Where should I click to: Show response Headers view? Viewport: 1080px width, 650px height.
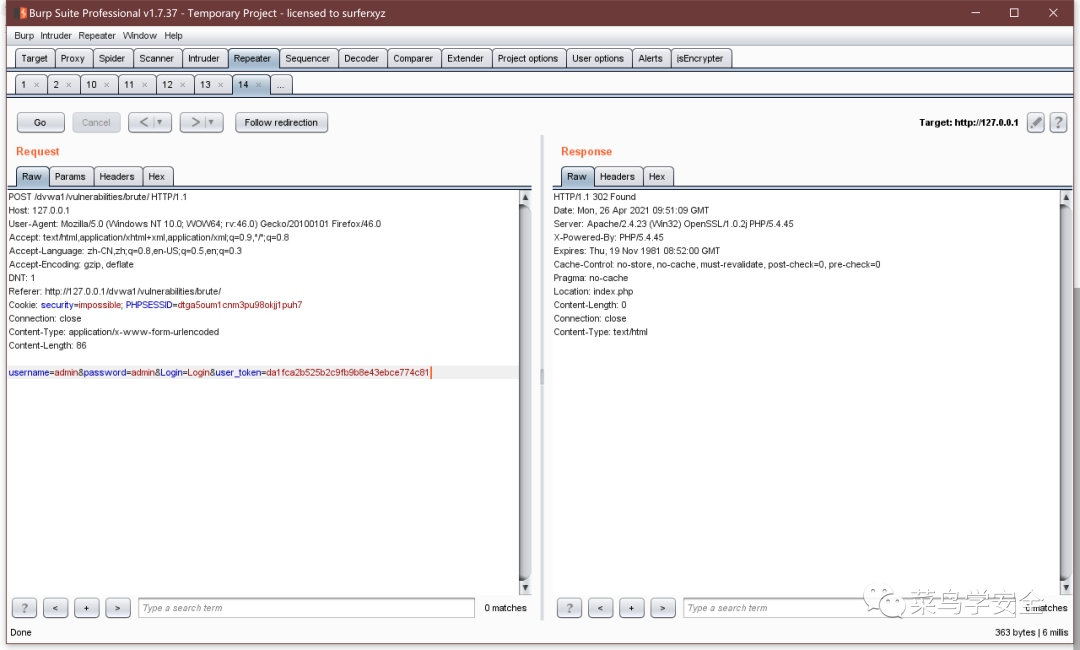(617, 177)
